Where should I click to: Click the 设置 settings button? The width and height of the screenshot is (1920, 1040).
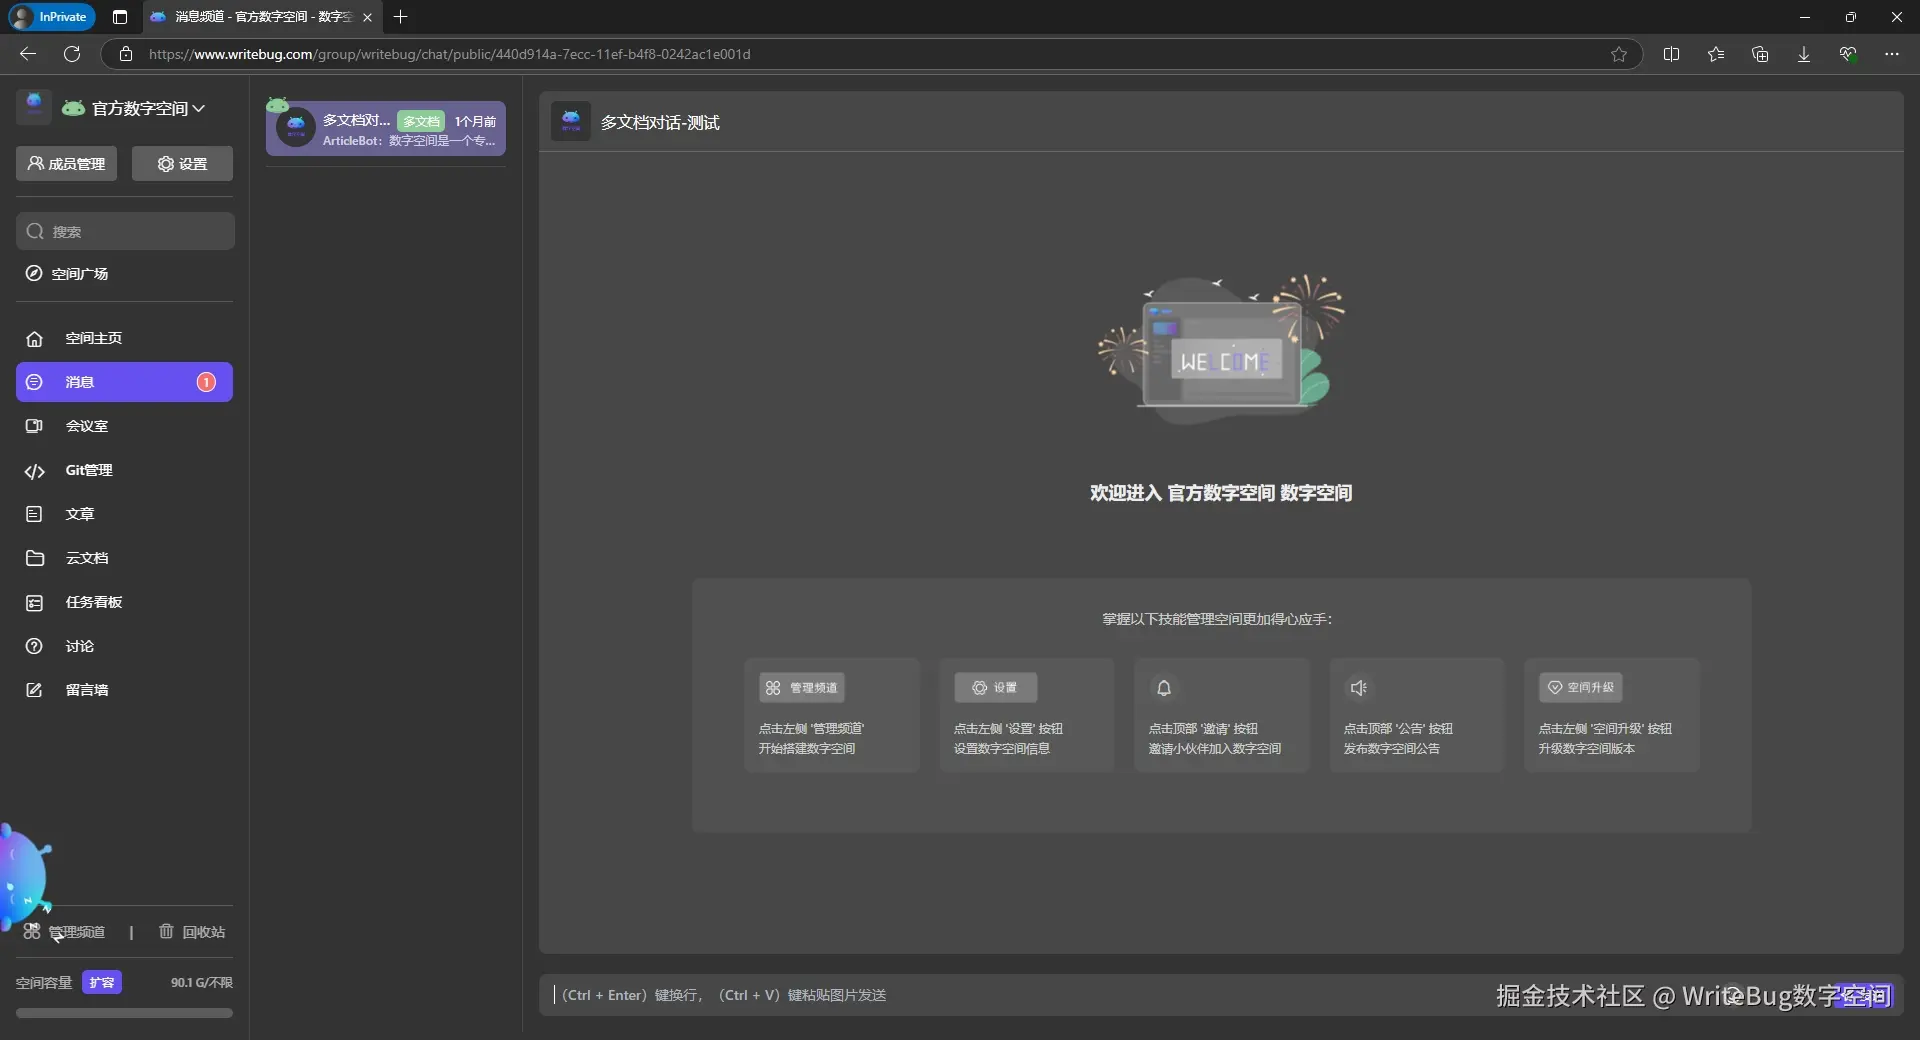pos(182,164)
